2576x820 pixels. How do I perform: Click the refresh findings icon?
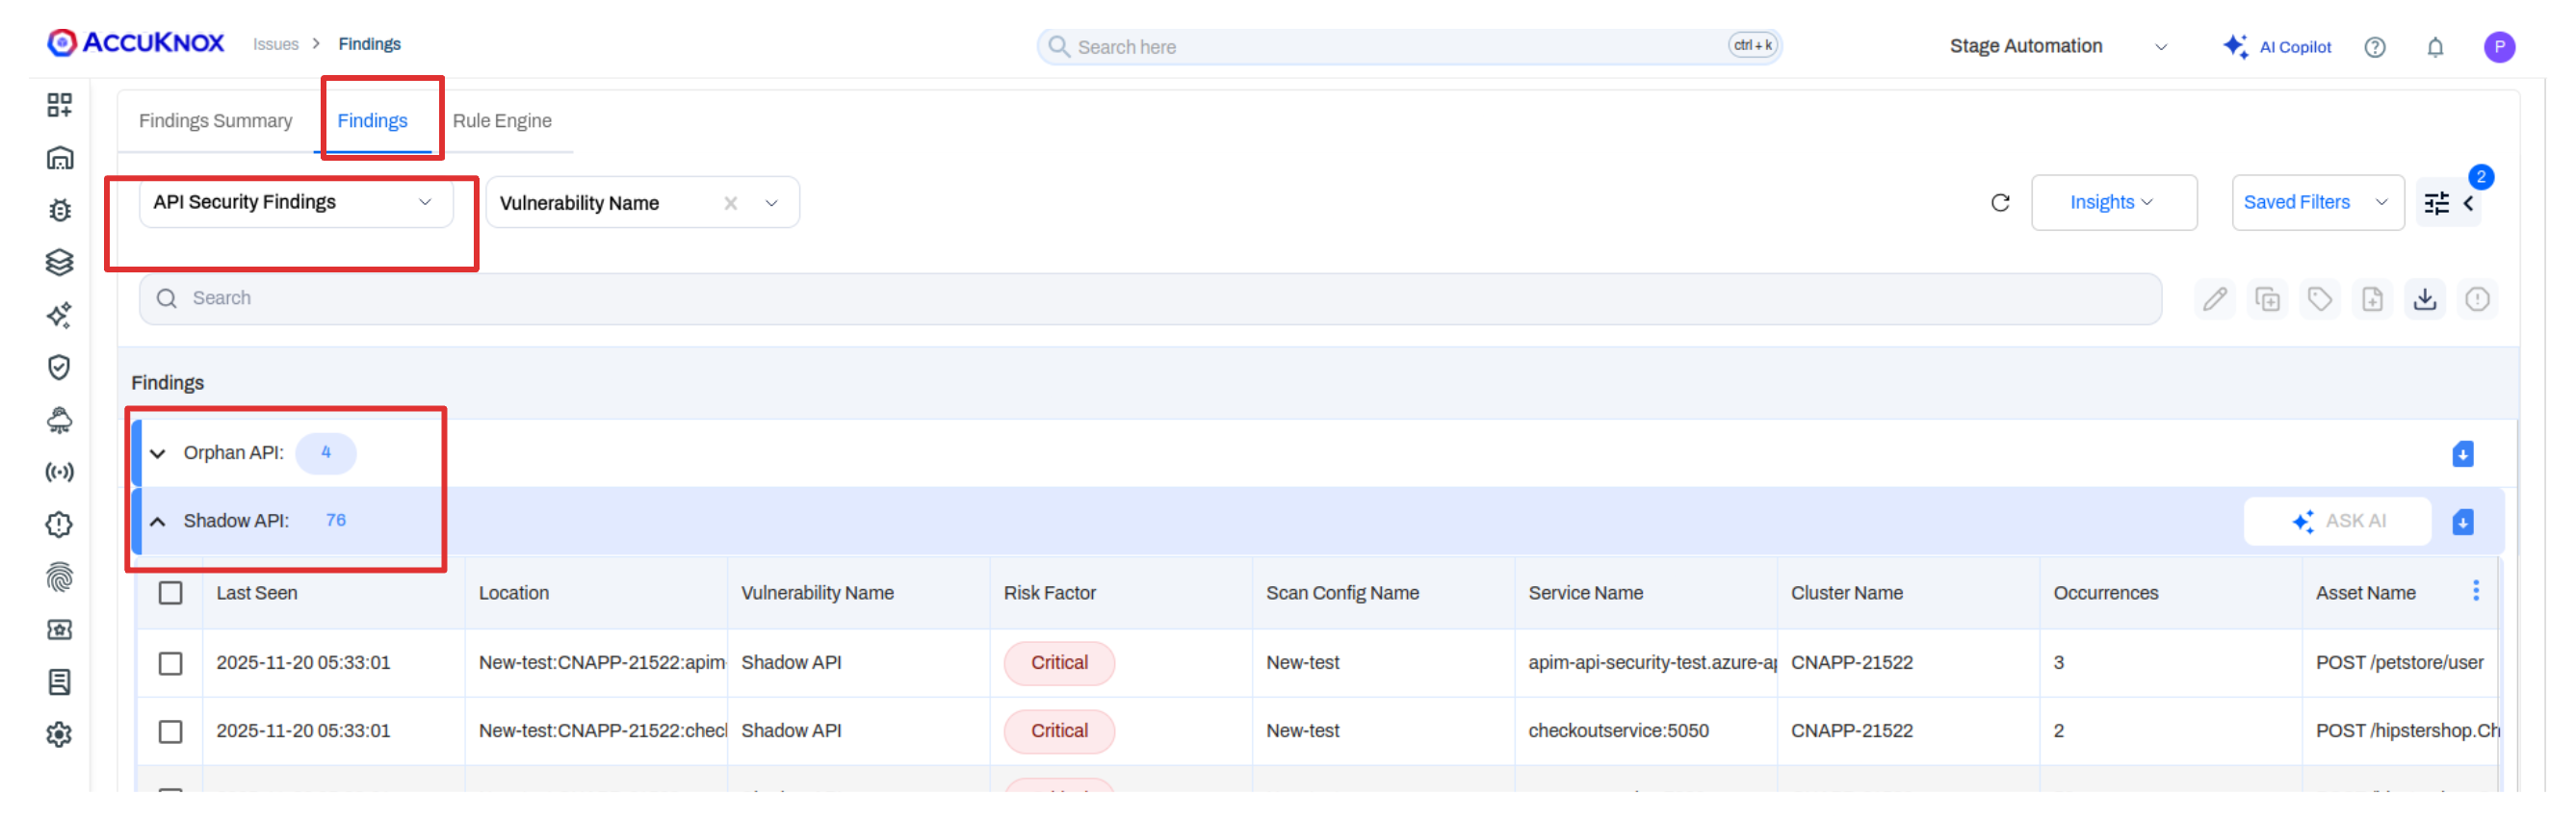(1999, 203)
